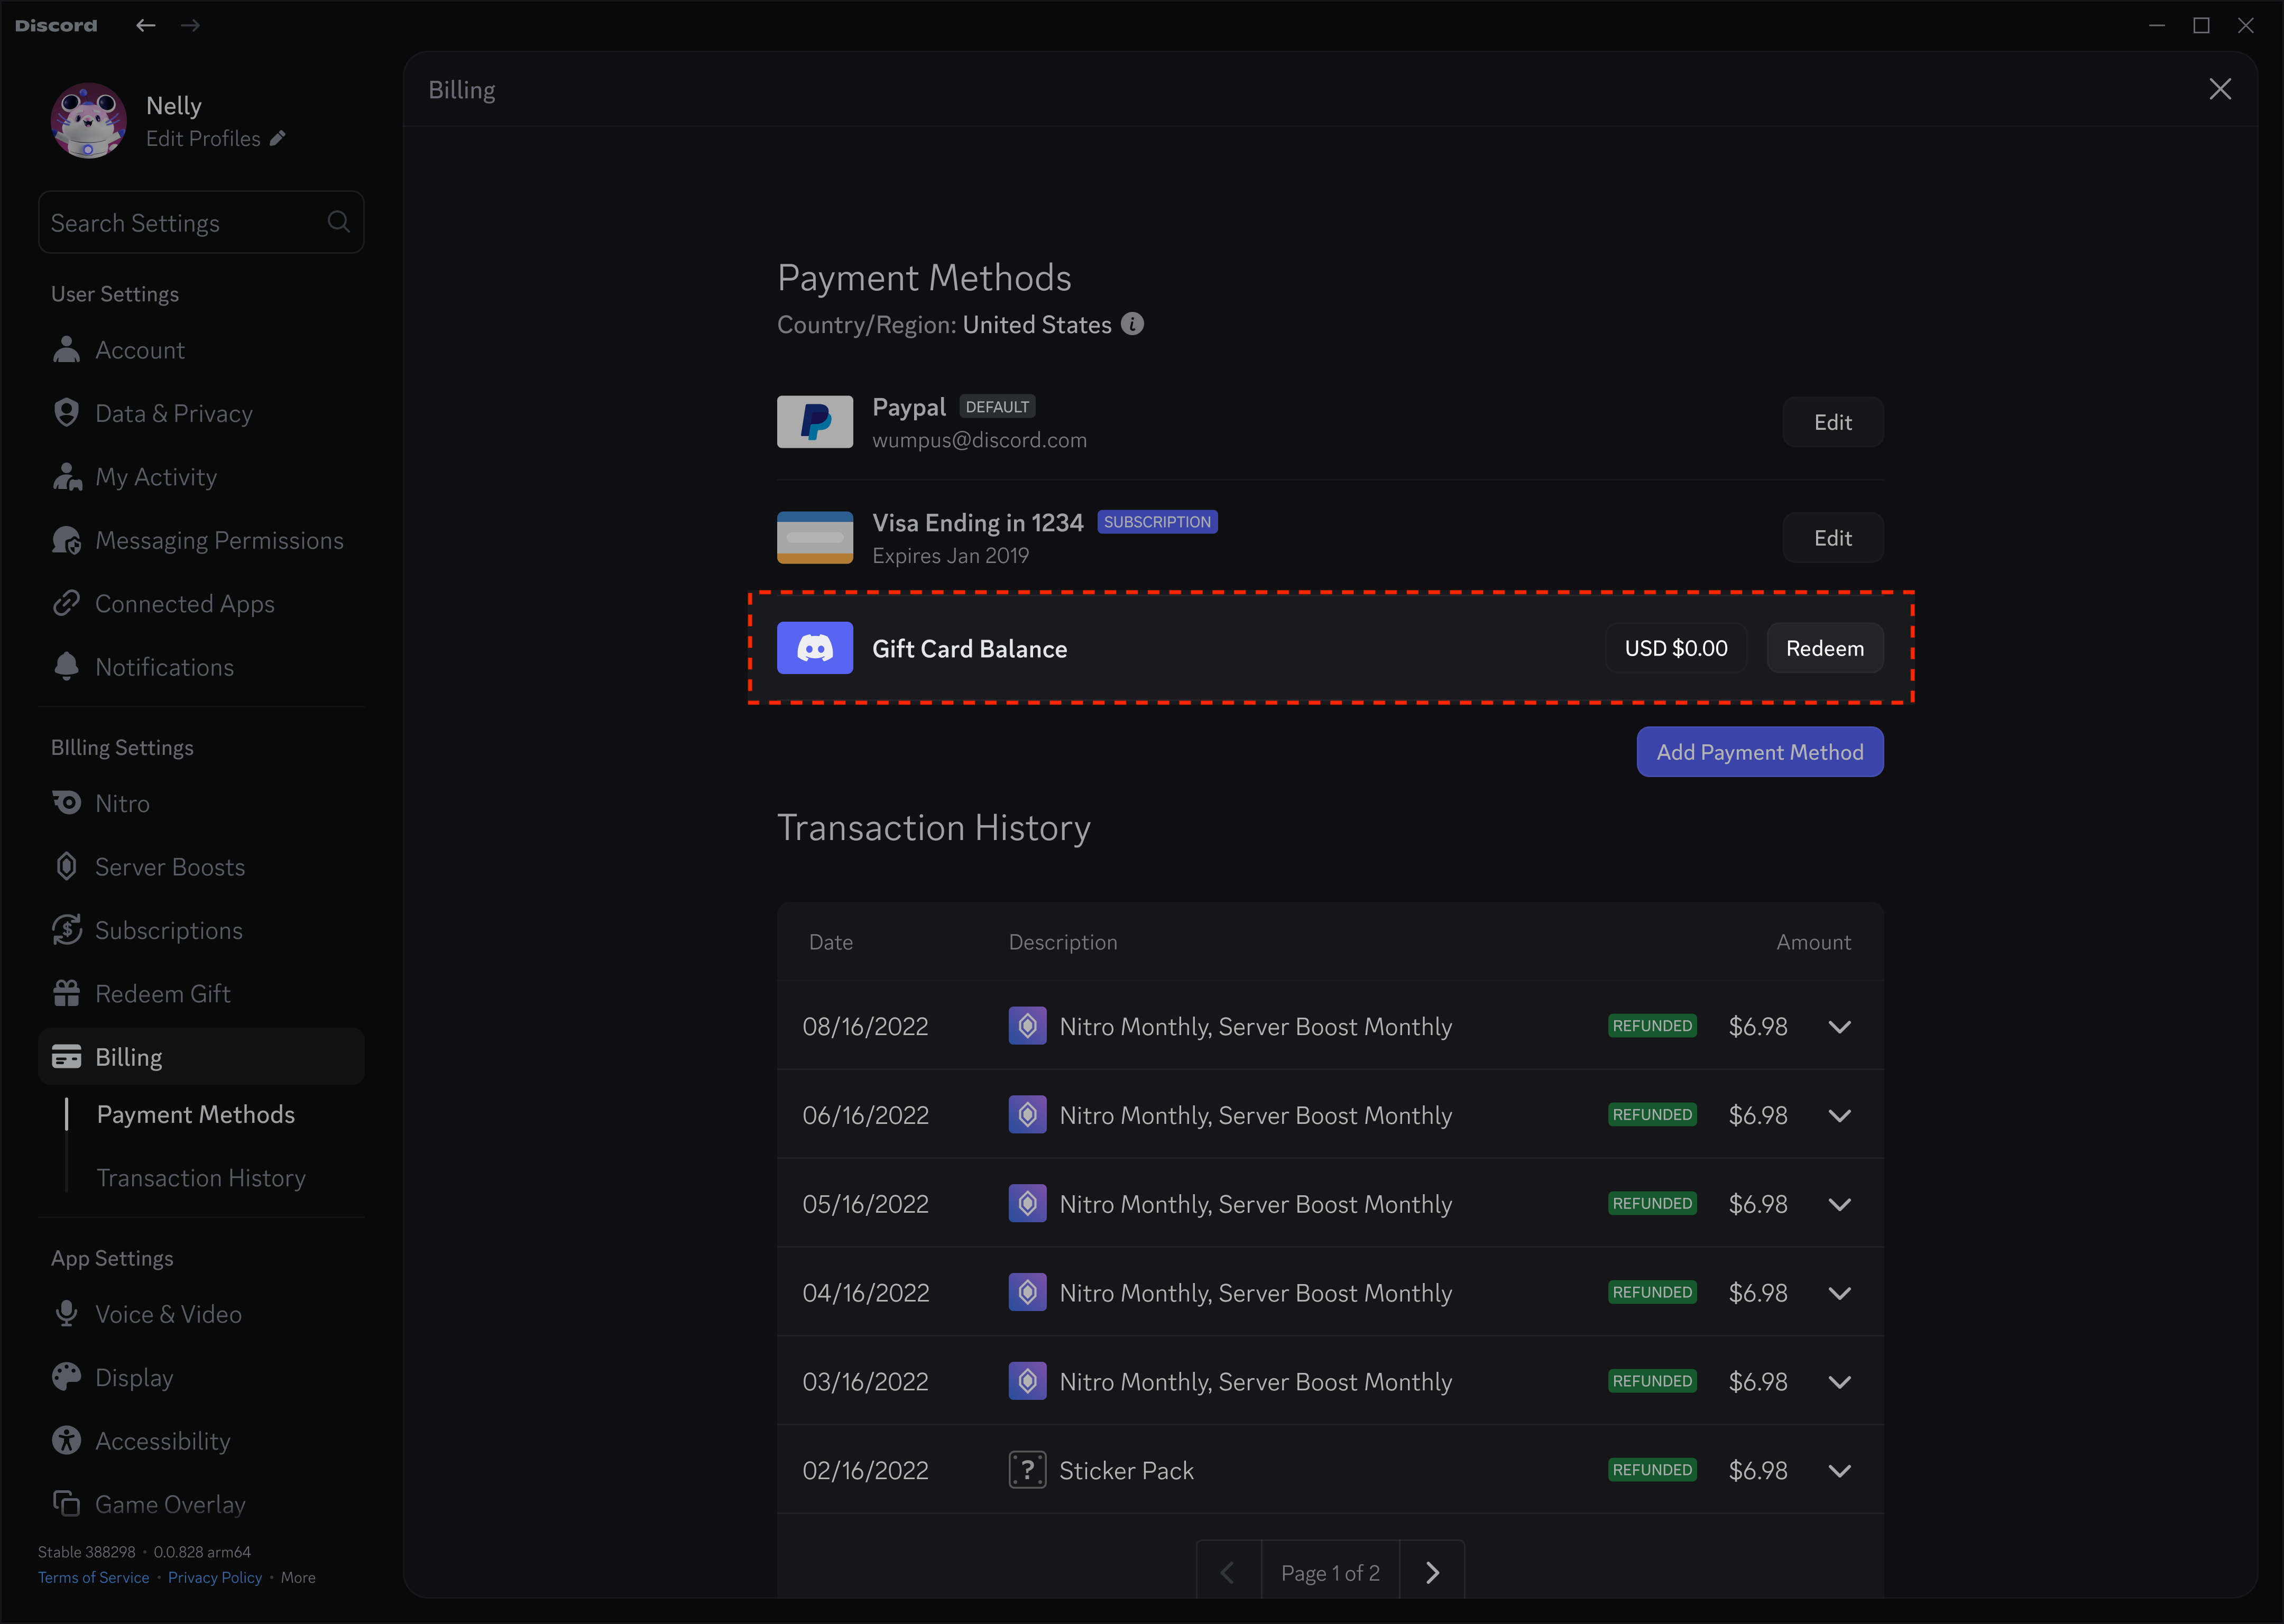The image size is (2284, 1624).
Task: Expand the 03/16/2022 transaction row
Action: (1839, 1382)
